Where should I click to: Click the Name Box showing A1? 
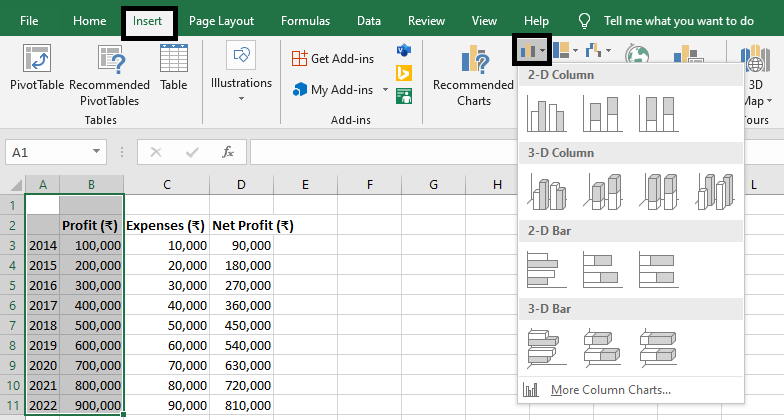[x=48, y=152]
